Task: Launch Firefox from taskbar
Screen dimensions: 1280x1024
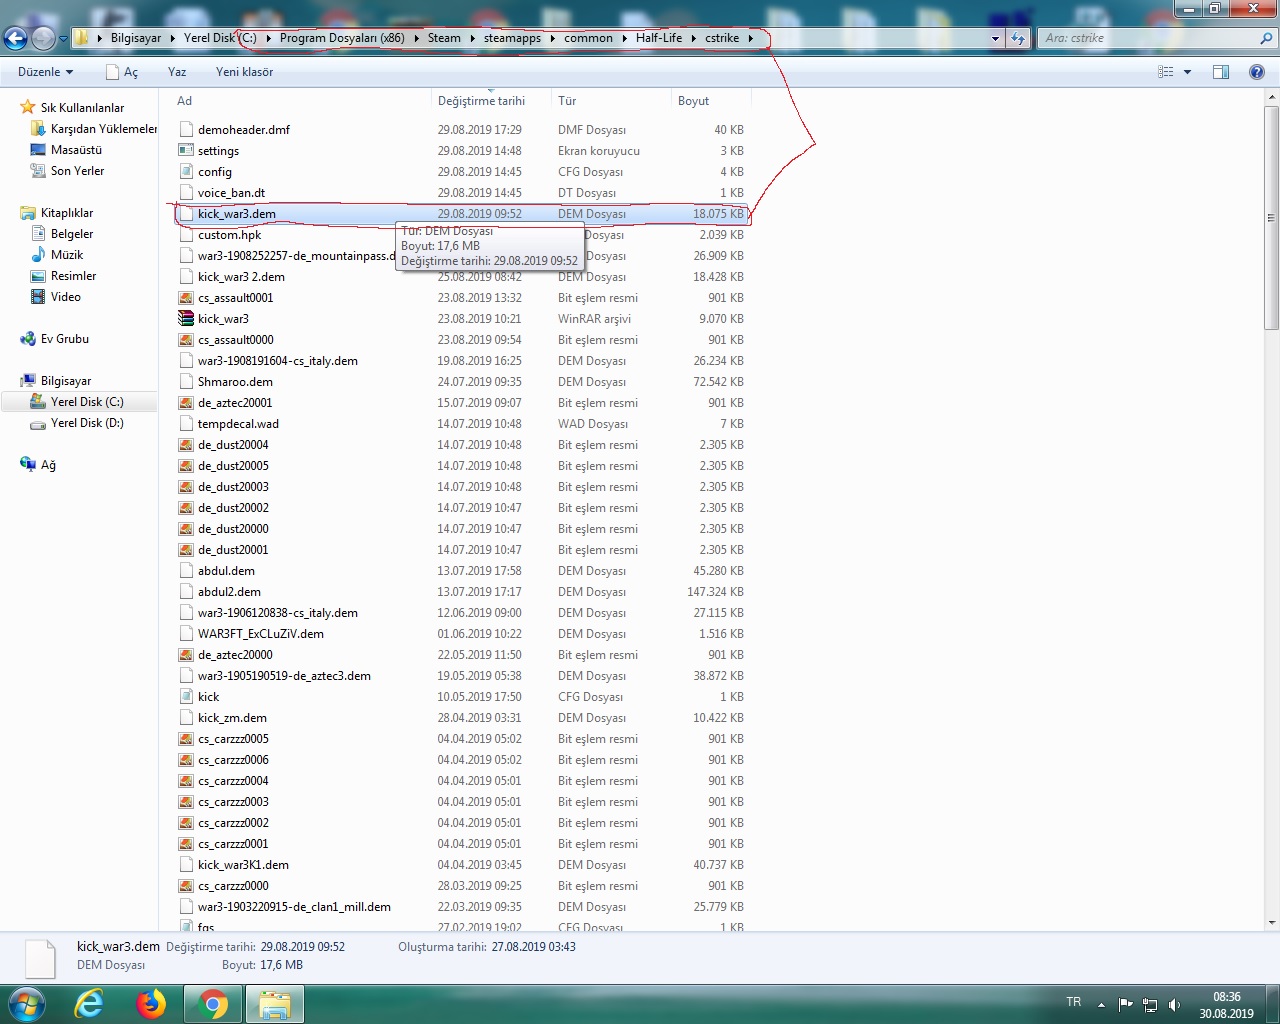Action: (x=151, y=1004)
